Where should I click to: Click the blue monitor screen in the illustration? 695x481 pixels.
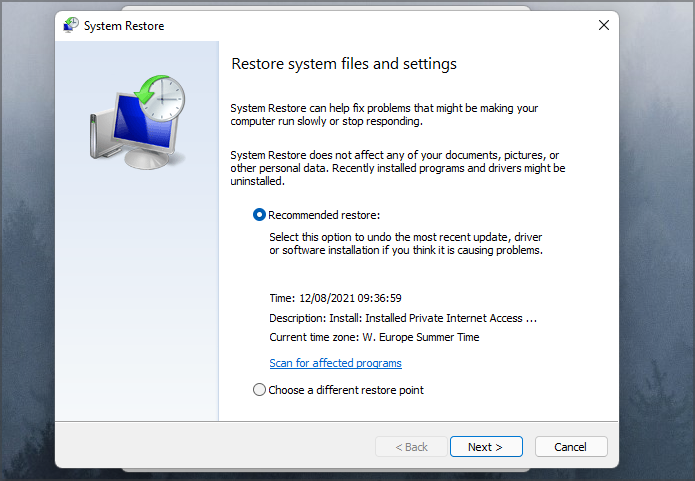pyautogui.click(x=141, y=123)
